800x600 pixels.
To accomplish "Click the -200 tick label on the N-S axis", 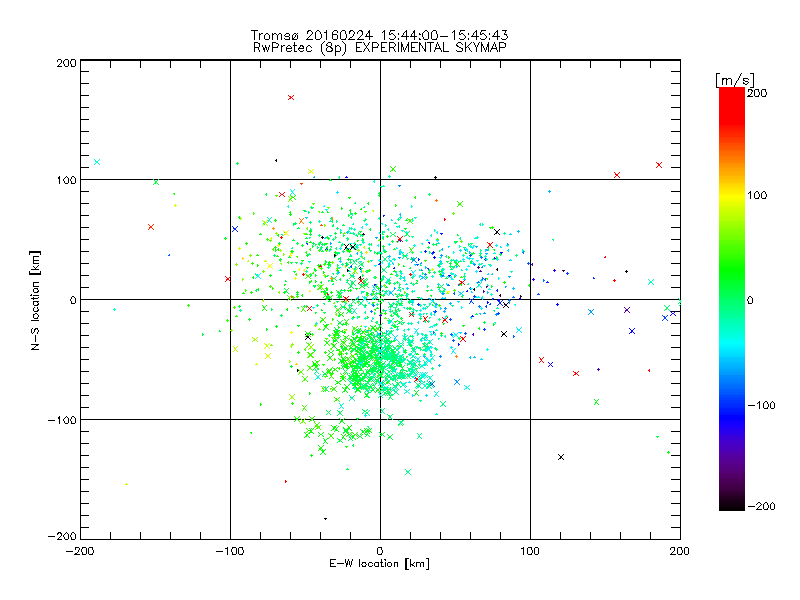I will pyautogui.click(x=62, y=536).
